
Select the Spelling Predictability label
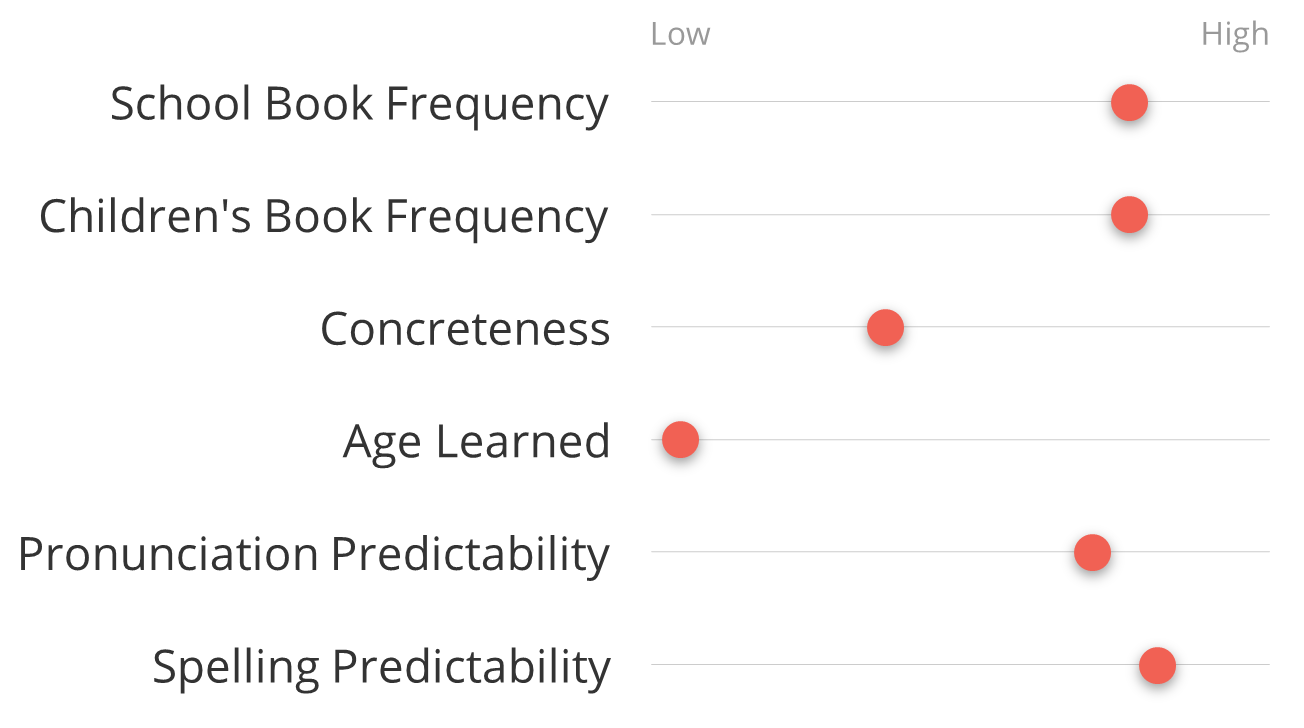pos(381,667)
